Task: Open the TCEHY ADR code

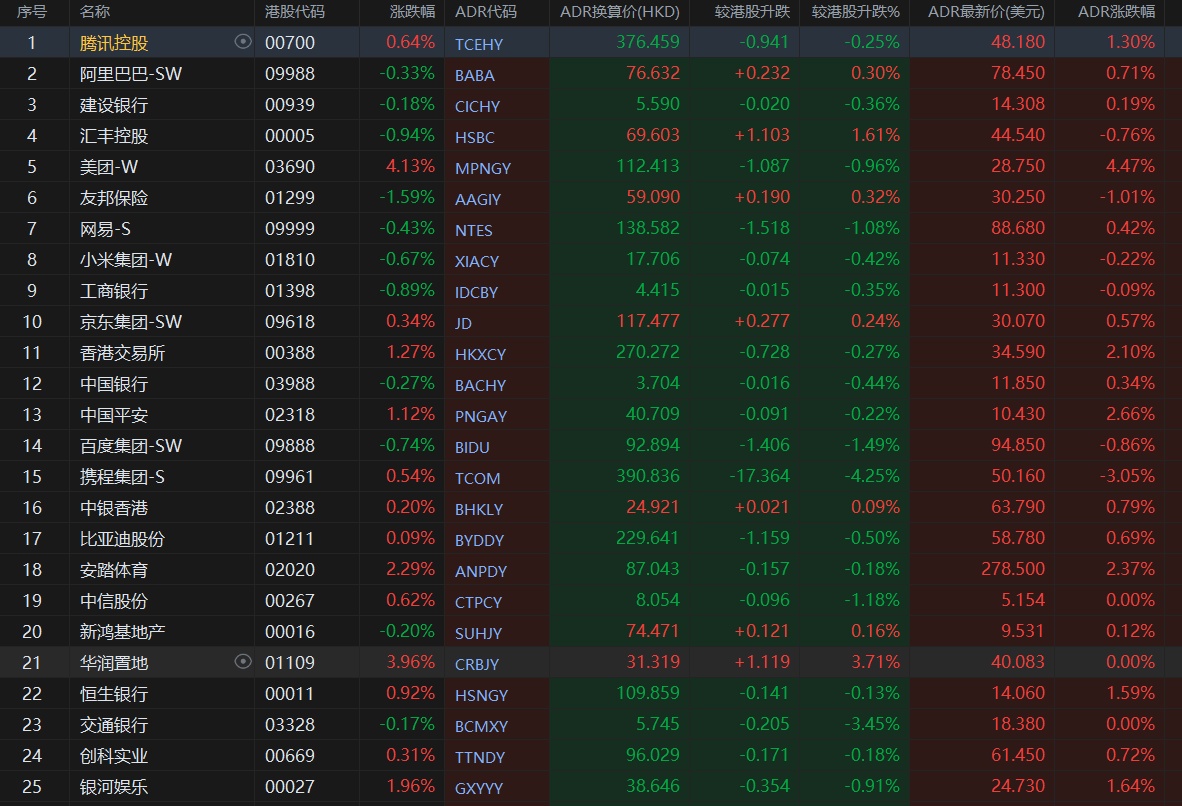Action: [x=479, y=44]
